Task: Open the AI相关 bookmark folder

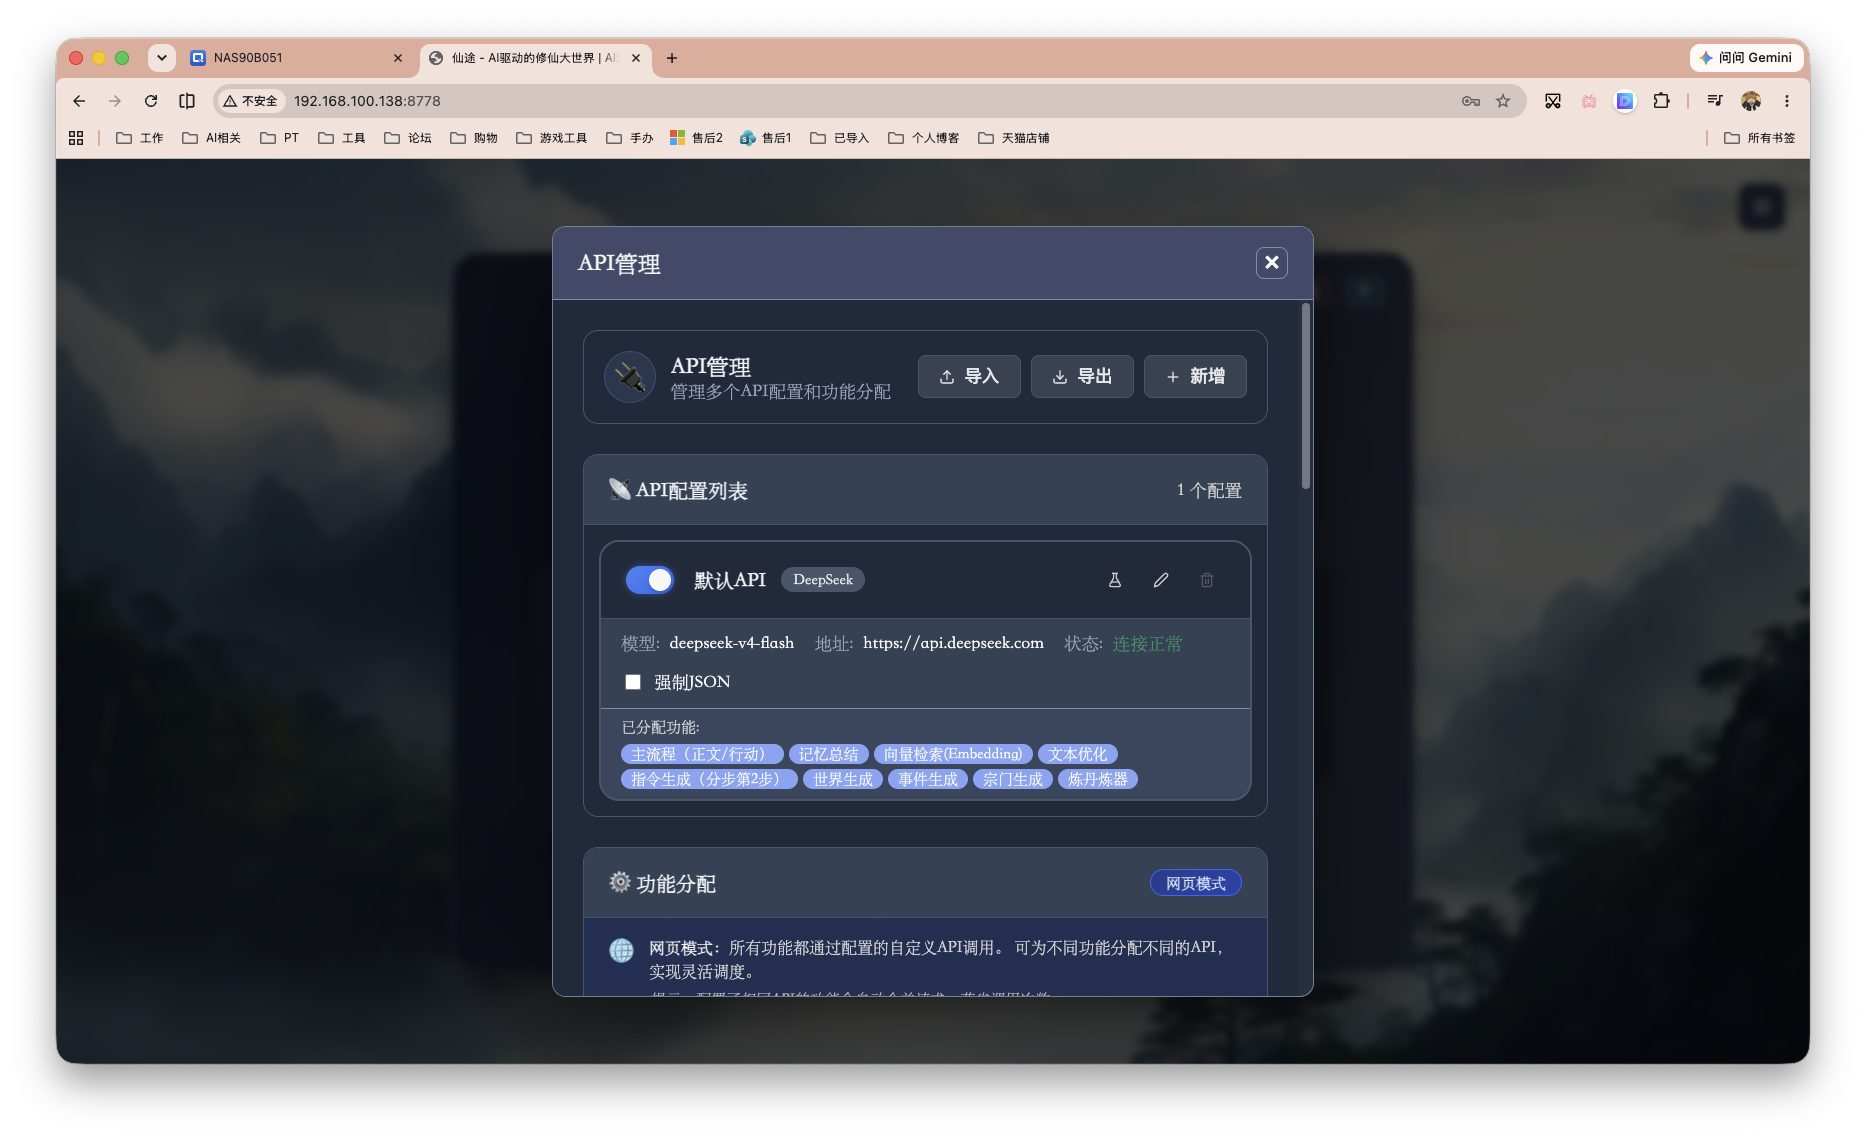Action: click(212, 138)
